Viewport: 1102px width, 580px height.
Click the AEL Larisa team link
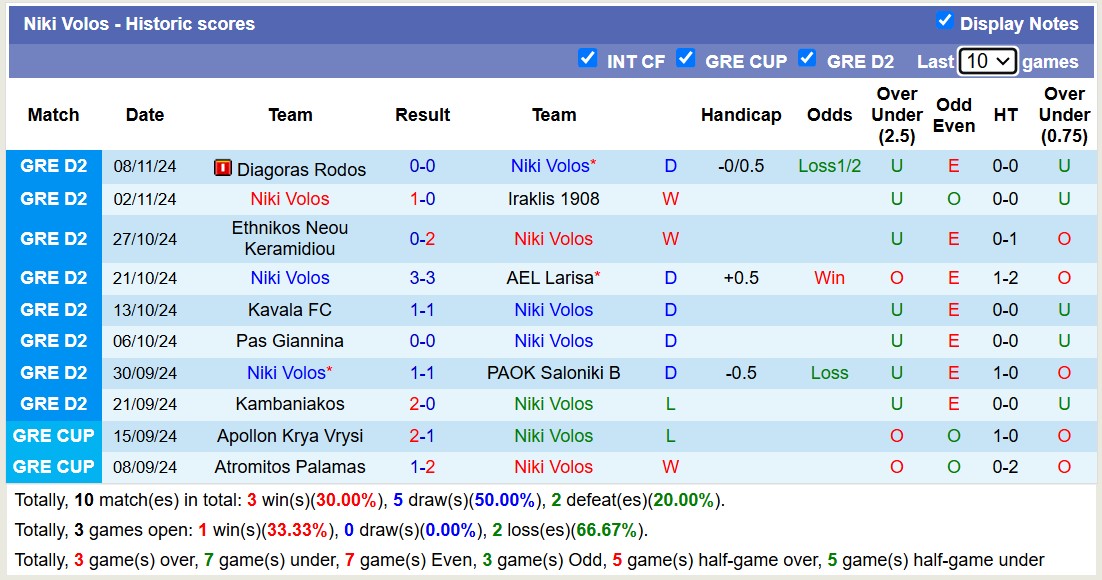coord(549,278)
